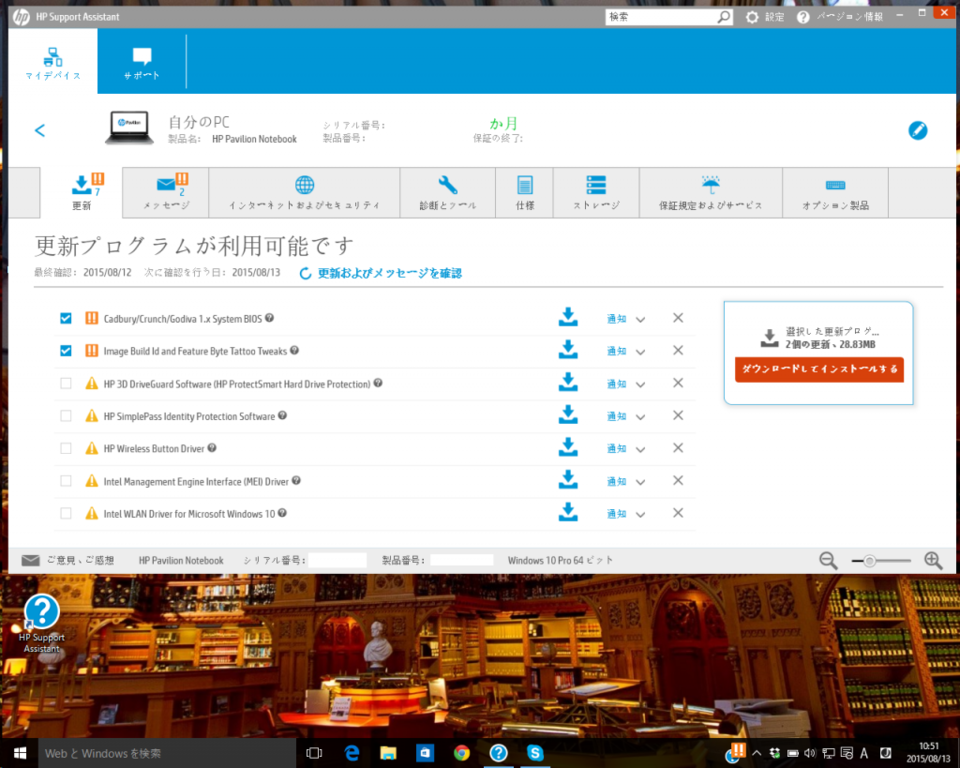
Task: Enable the HP Wireless Button Driver checkbox
Action: tap(65, 448)
